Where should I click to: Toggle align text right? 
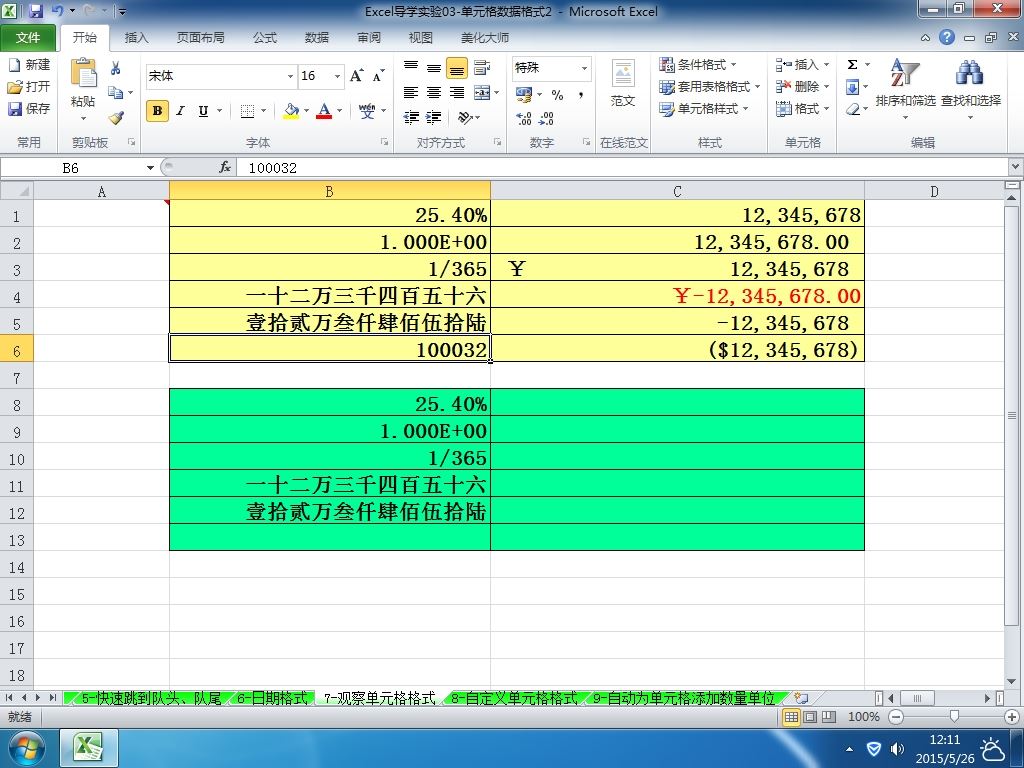click(457, 93)
